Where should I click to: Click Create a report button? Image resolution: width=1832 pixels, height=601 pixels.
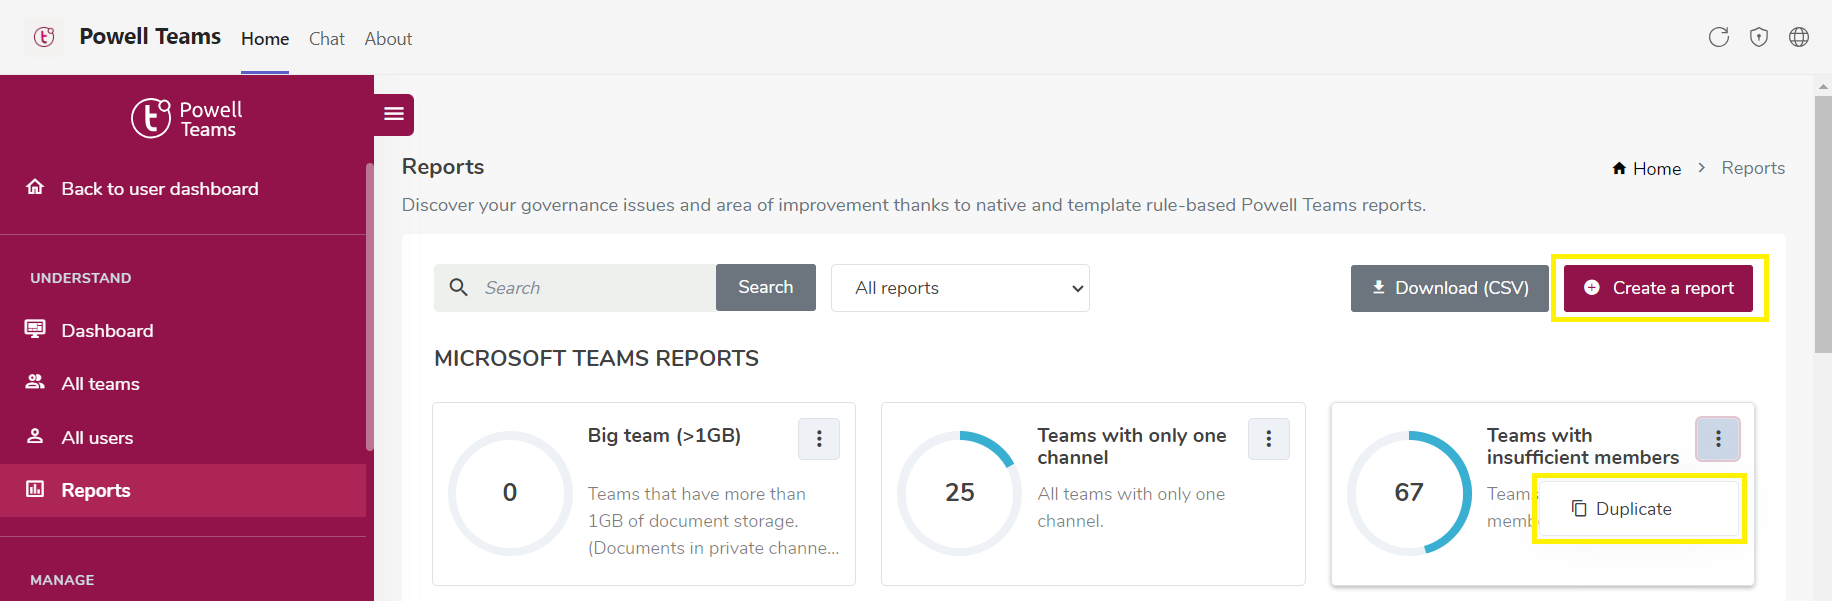(1658, 288)
